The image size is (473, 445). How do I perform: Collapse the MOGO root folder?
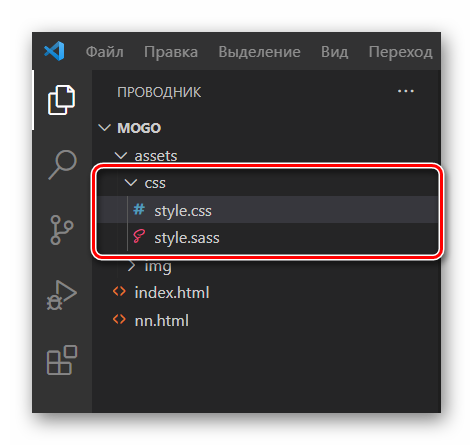point(105,128)
